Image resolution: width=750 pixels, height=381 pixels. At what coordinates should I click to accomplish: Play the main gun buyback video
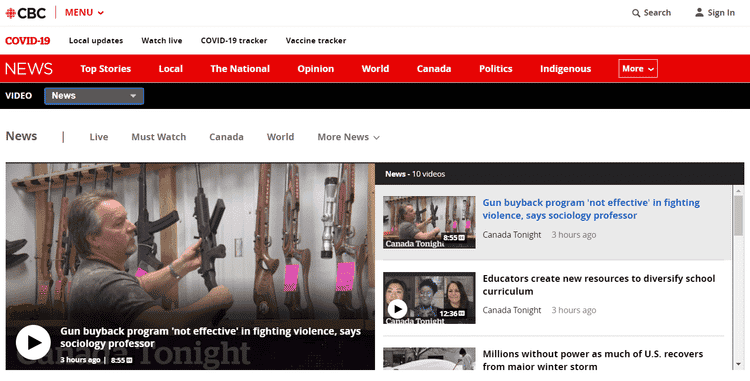tap(33, 342)
